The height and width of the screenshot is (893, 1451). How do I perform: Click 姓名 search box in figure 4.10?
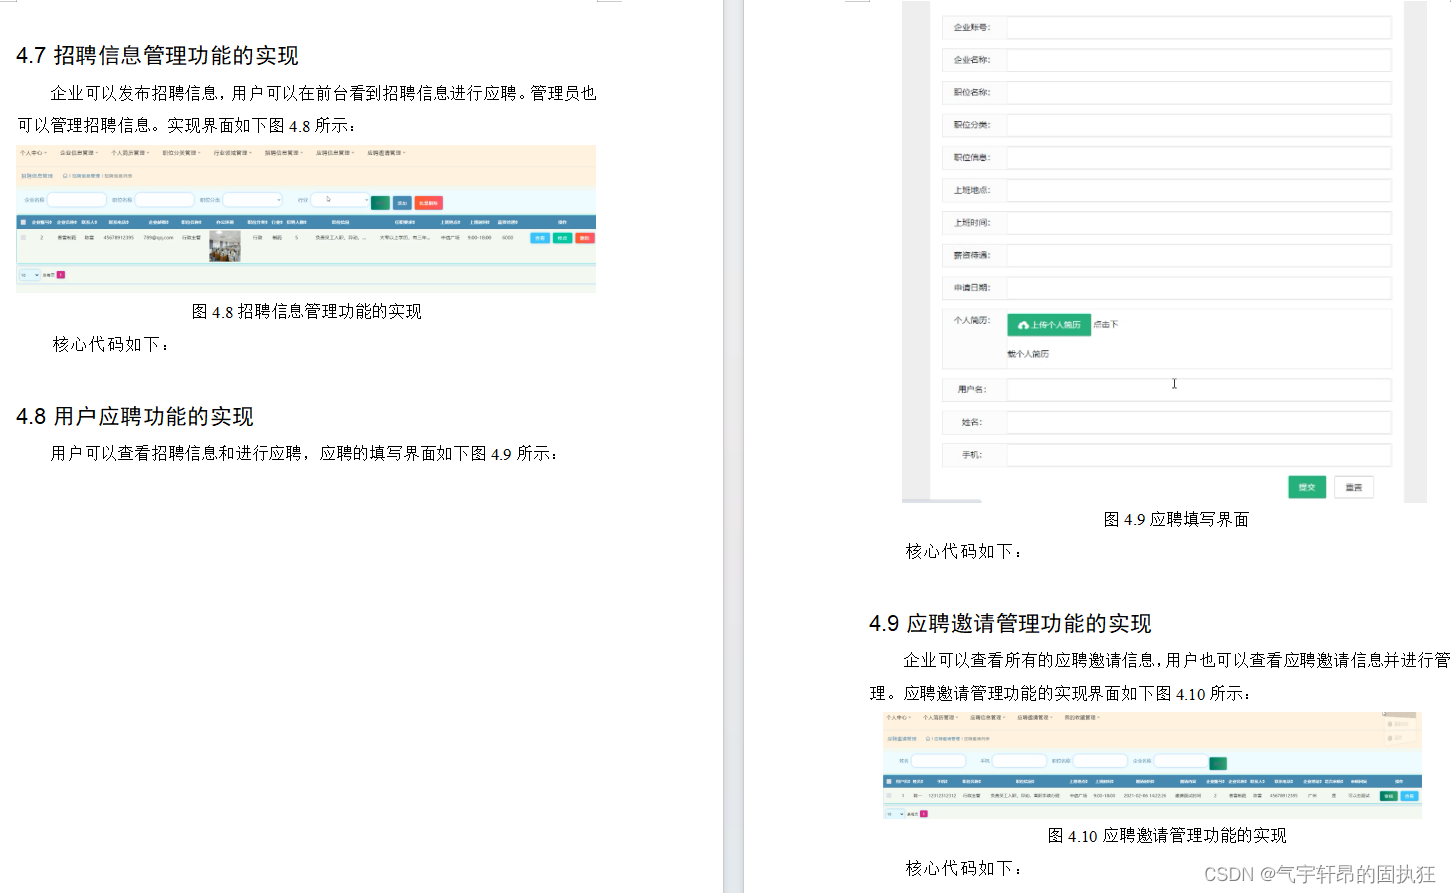[x=938, y=761]
